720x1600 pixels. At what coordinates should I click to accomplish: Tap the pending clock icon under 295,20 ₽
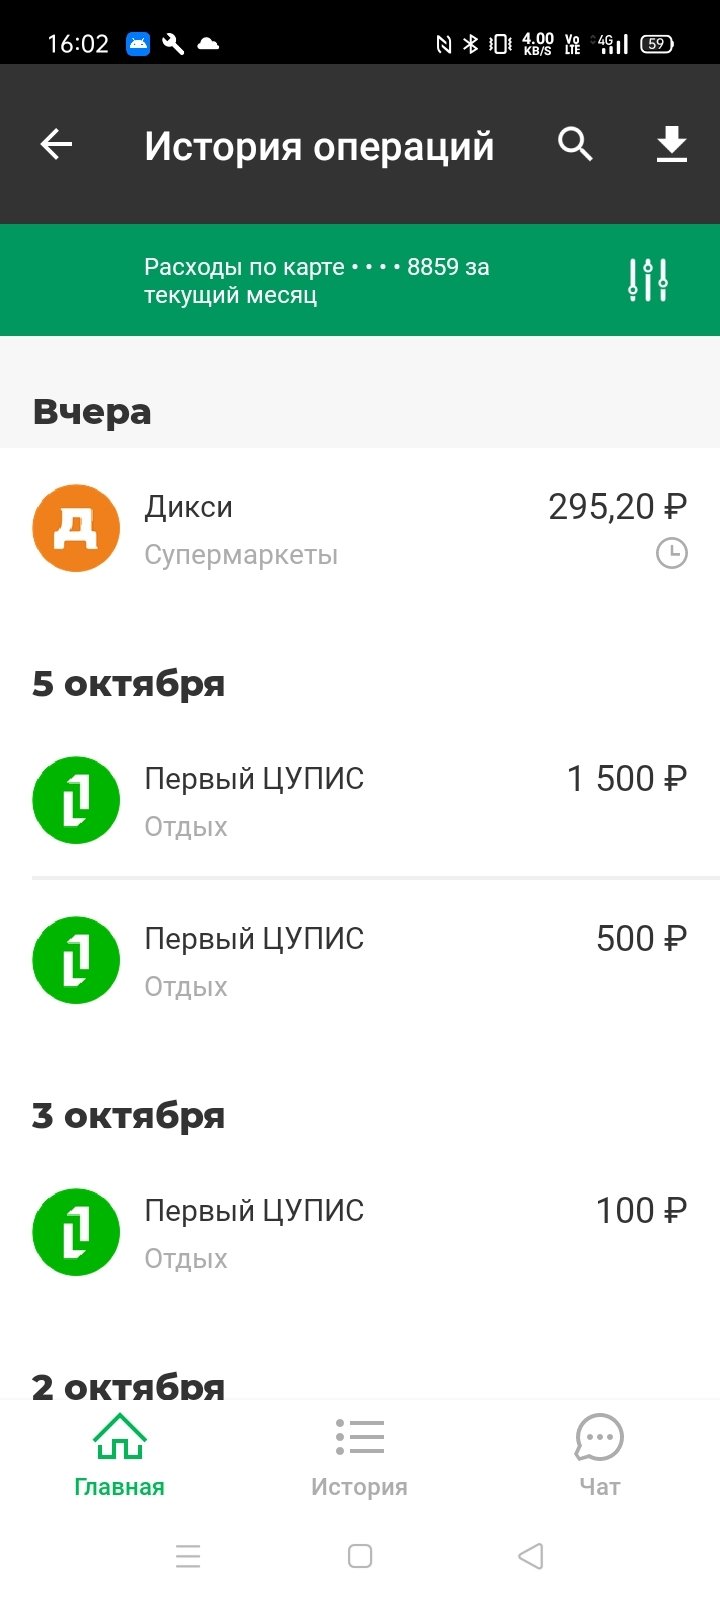pos(671,553)
